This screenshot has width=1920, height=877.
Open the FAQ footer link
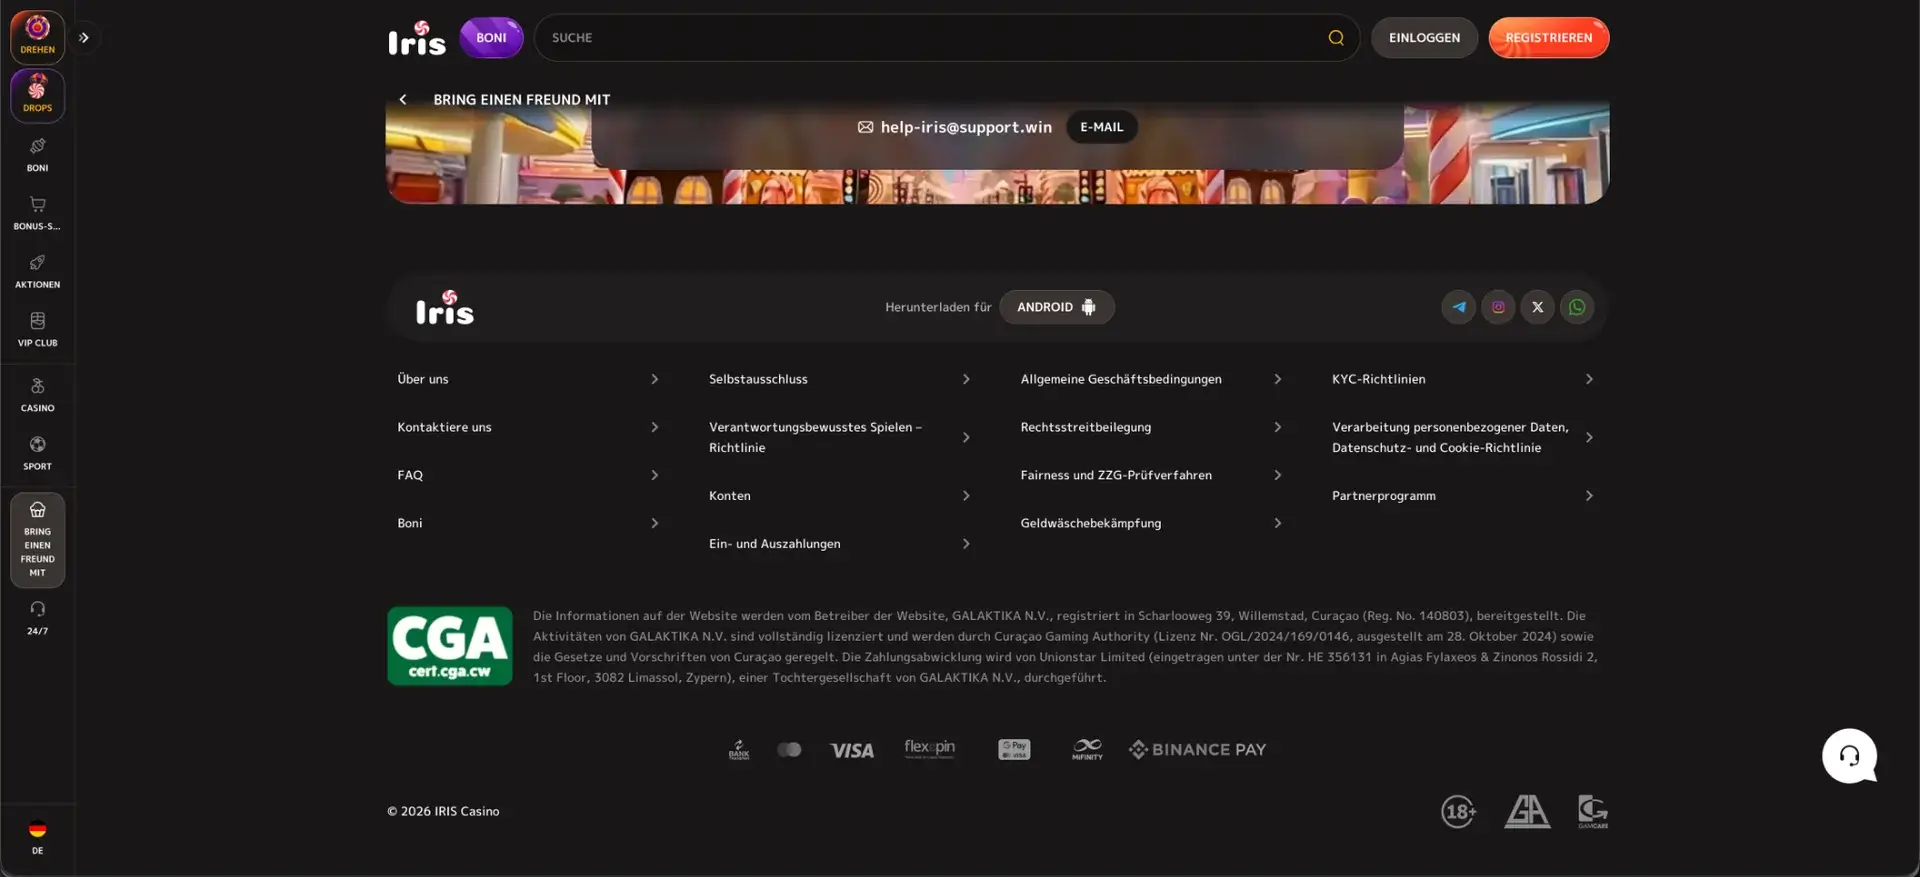coord(528,475)
